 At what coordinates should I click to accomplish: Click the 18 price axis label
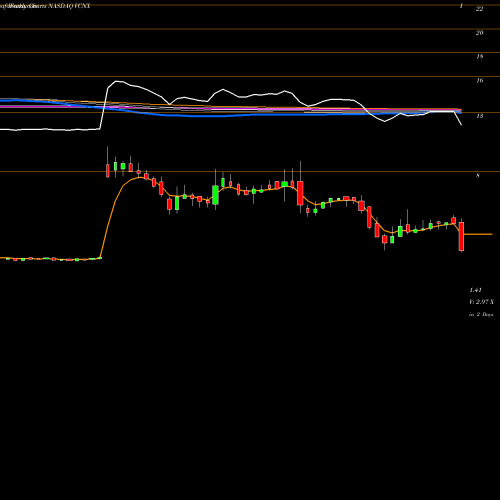coord(479,57)
